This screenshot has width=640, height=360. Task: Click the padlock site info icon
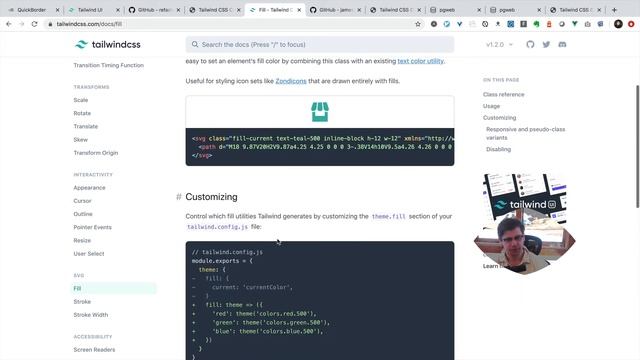click(50, 24)
